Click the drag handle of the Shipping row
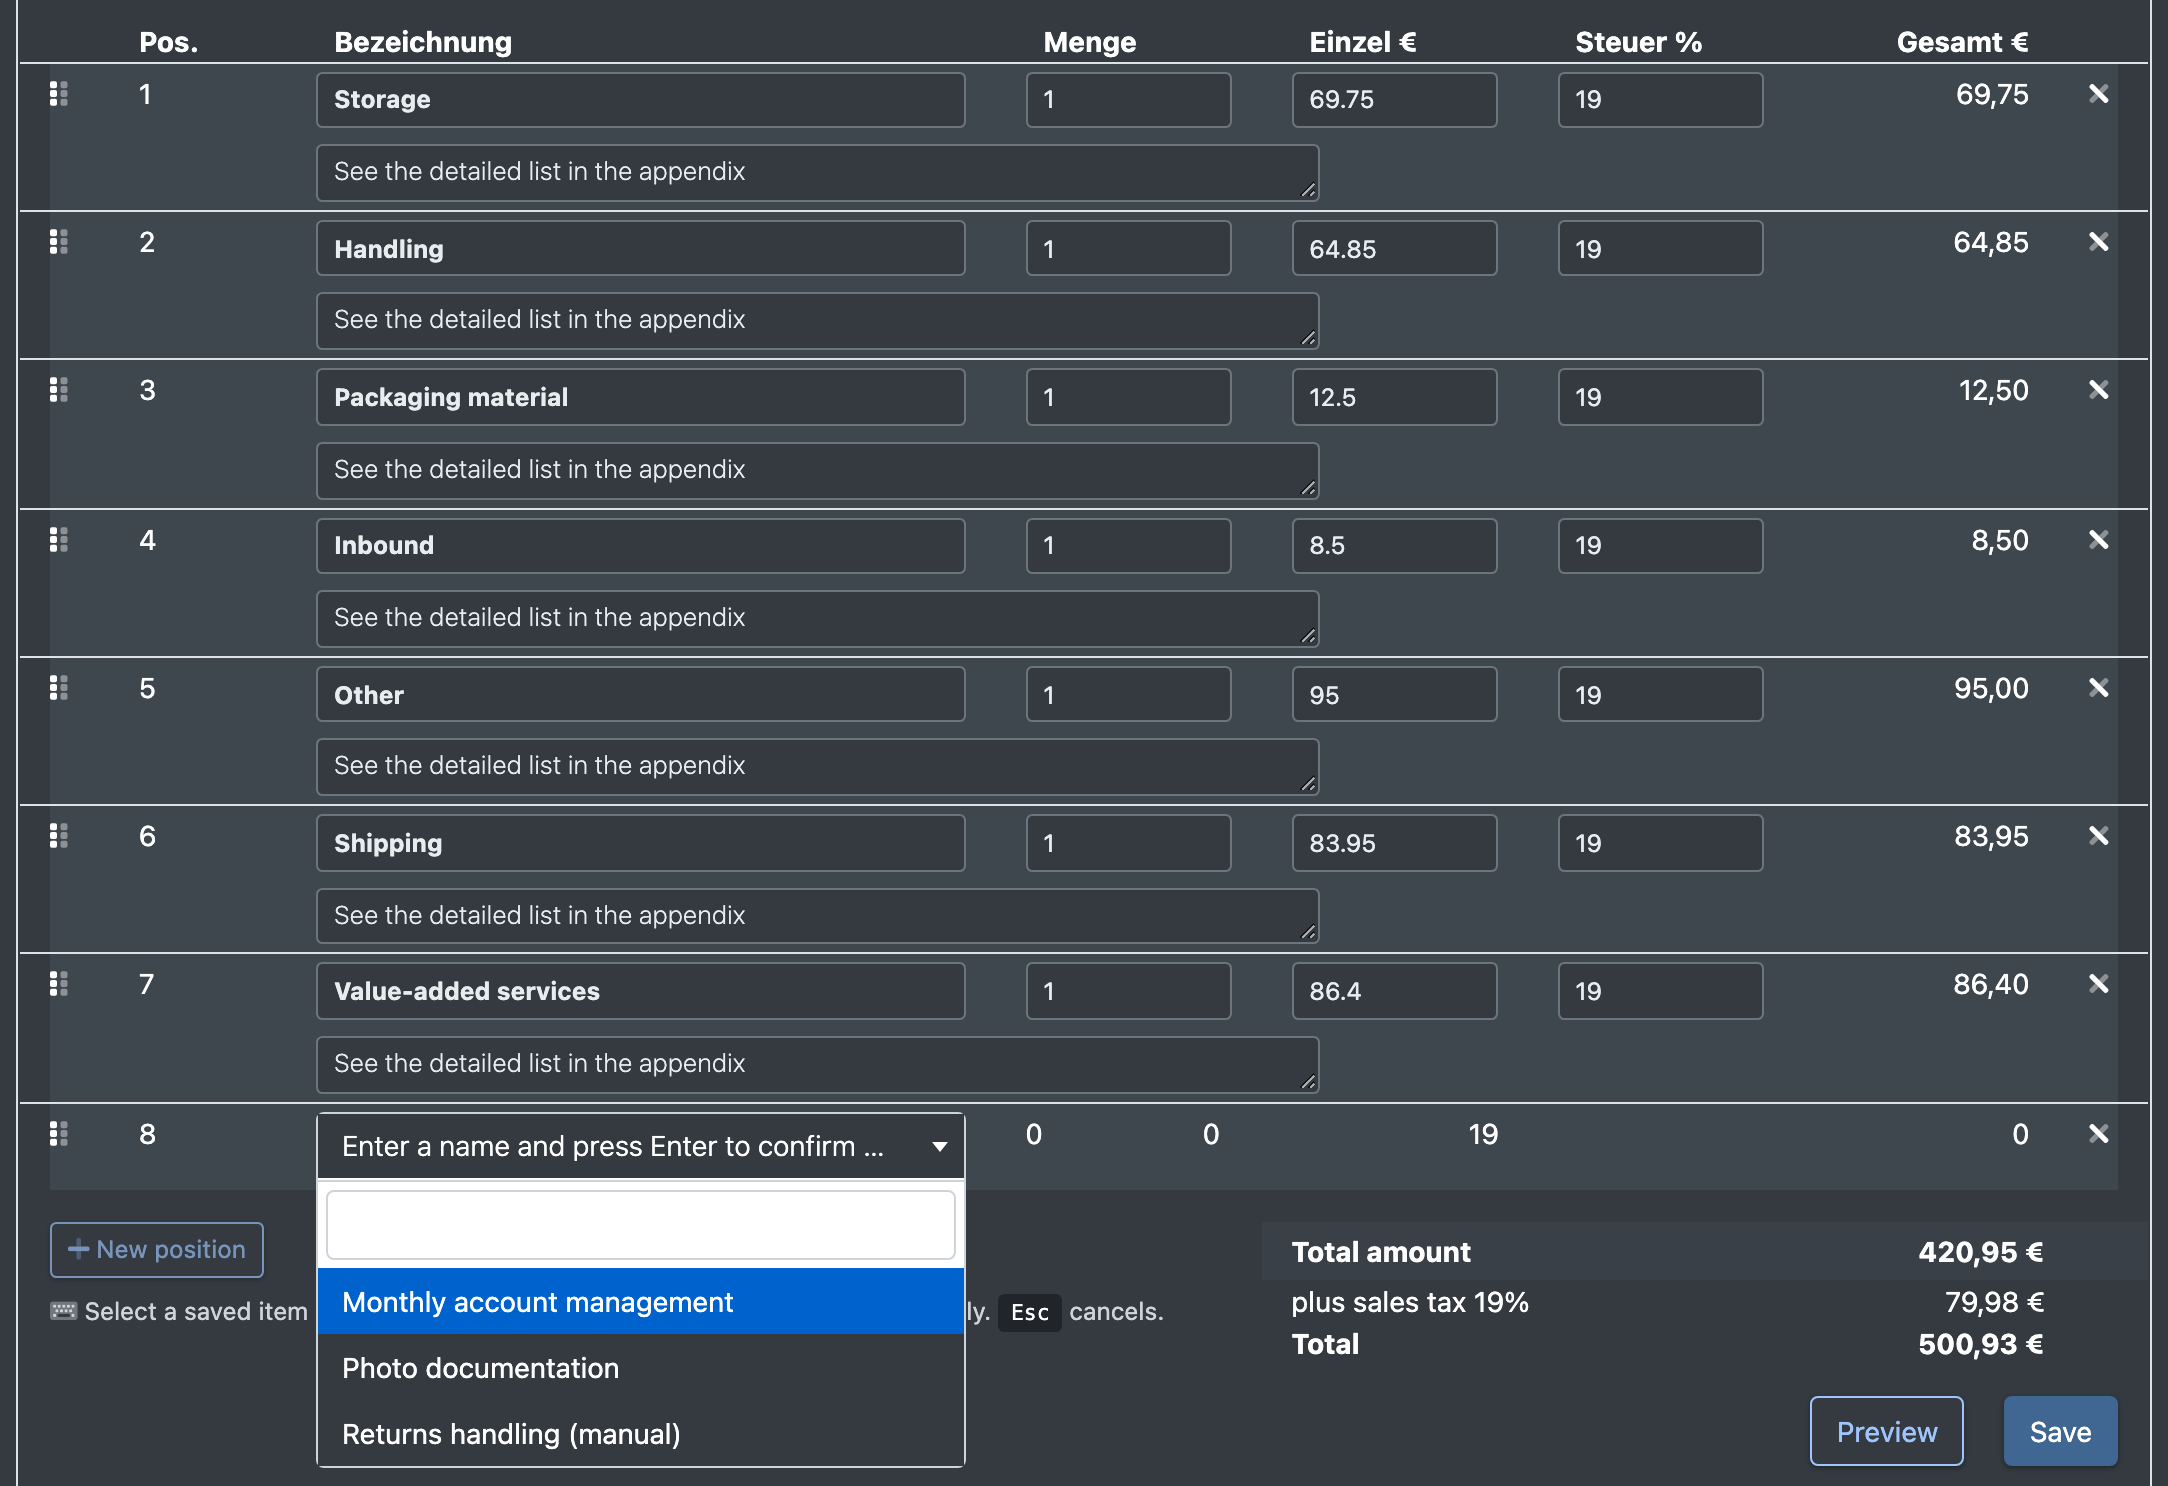 point(59,836)
